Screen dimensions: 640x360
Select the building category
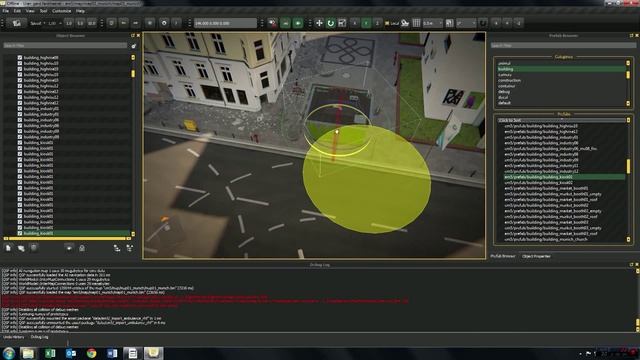click(x=561, y=69)
